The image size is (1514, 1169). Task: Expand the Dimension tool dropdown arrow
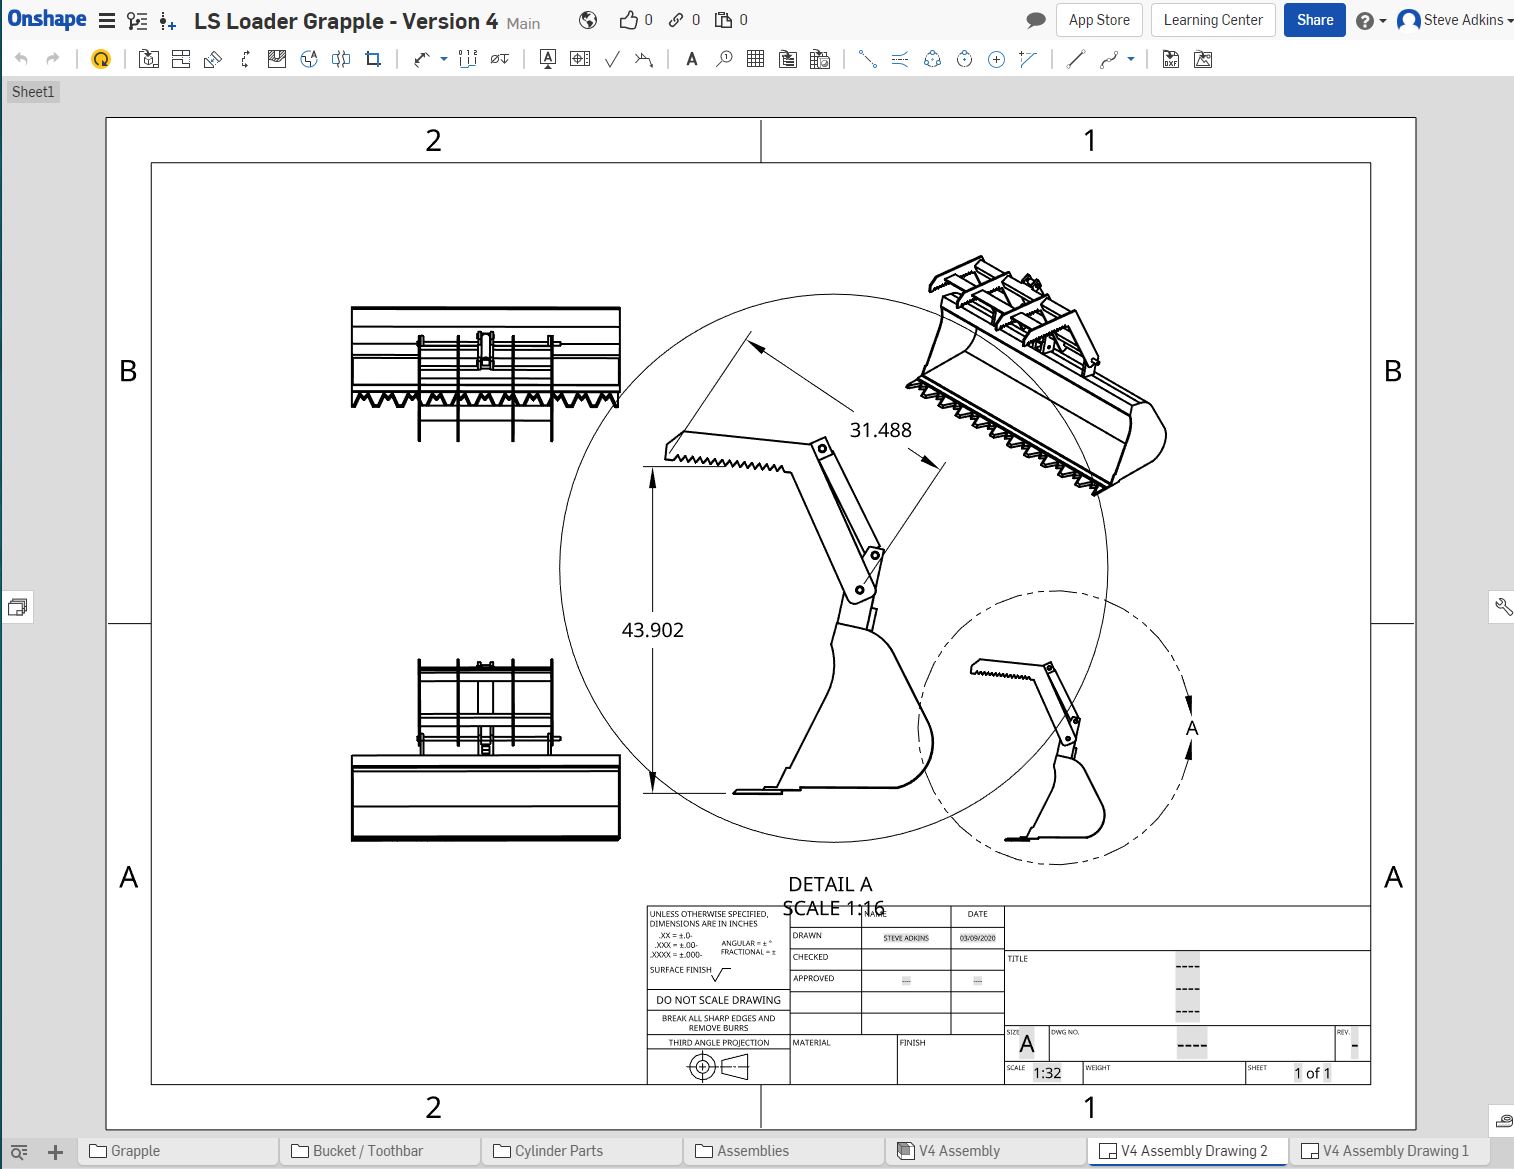444,60
